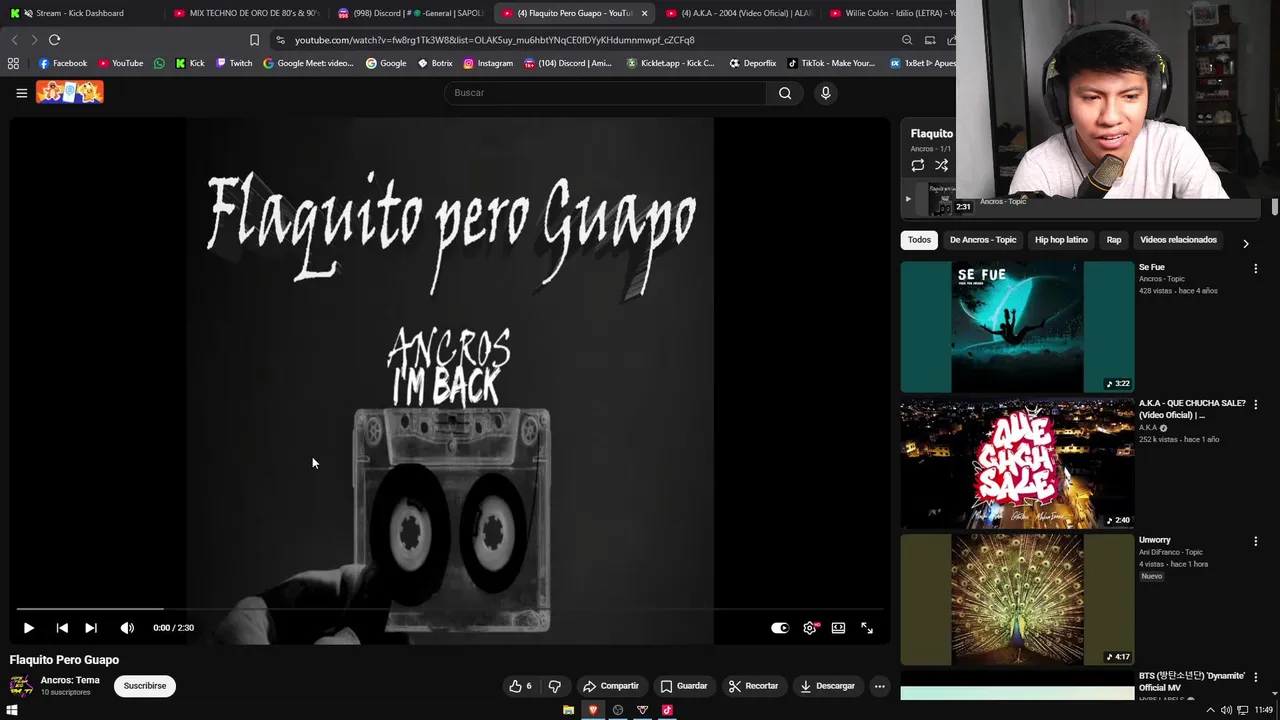Screen dimensions: 1280x720
Task: Click the Recortar button
Action: [753, 686]
